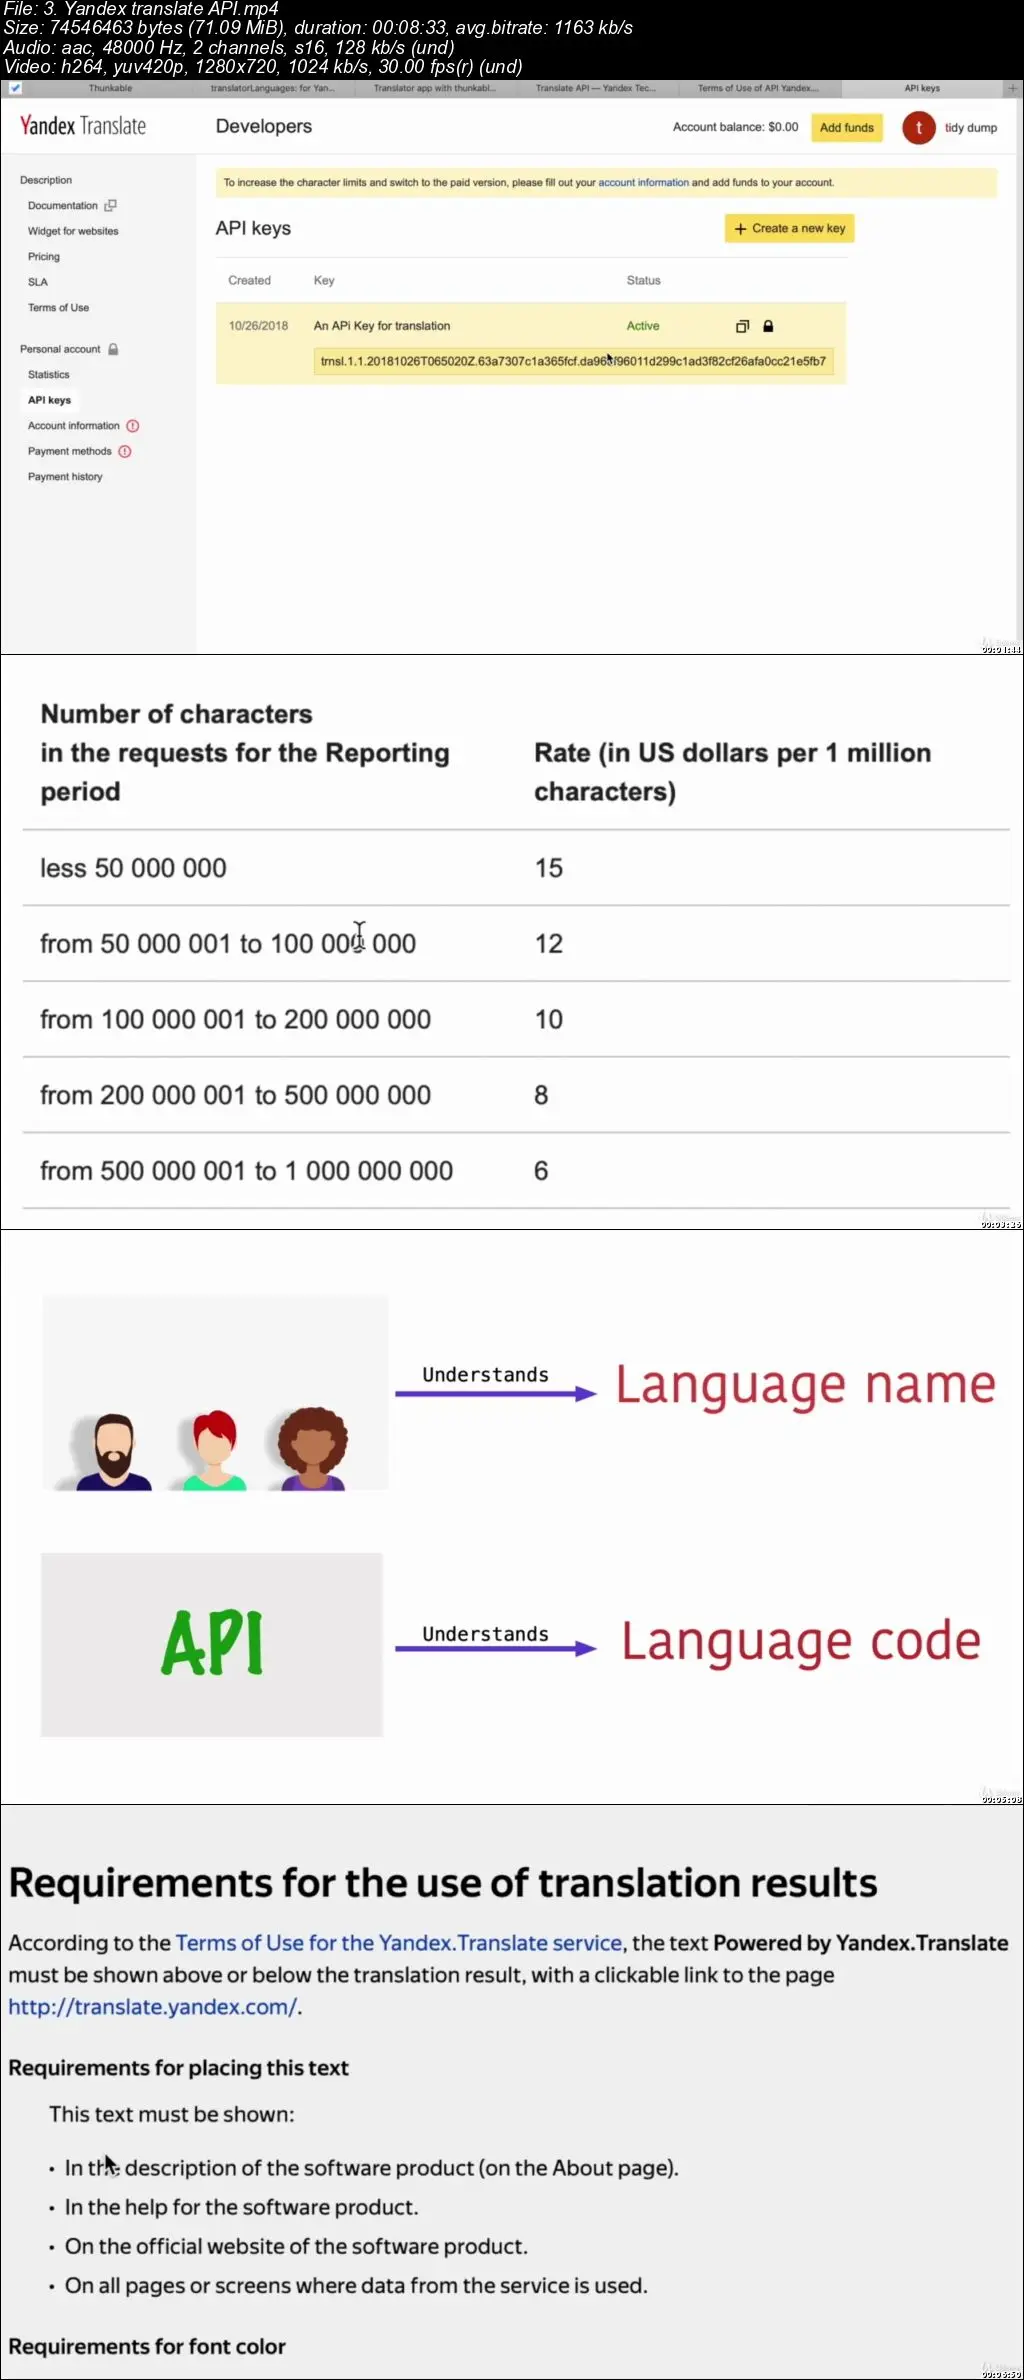Open Pricing in the sidebar
1024x2380 pixels.
[x=44, y=257]
